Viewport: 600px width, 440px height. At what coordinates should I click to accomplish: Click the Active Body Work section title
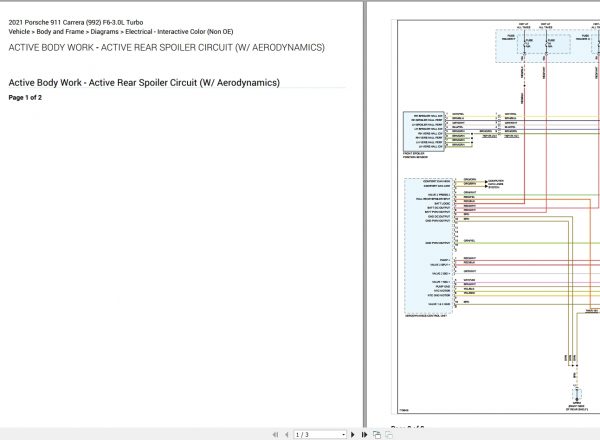point(144,83)
